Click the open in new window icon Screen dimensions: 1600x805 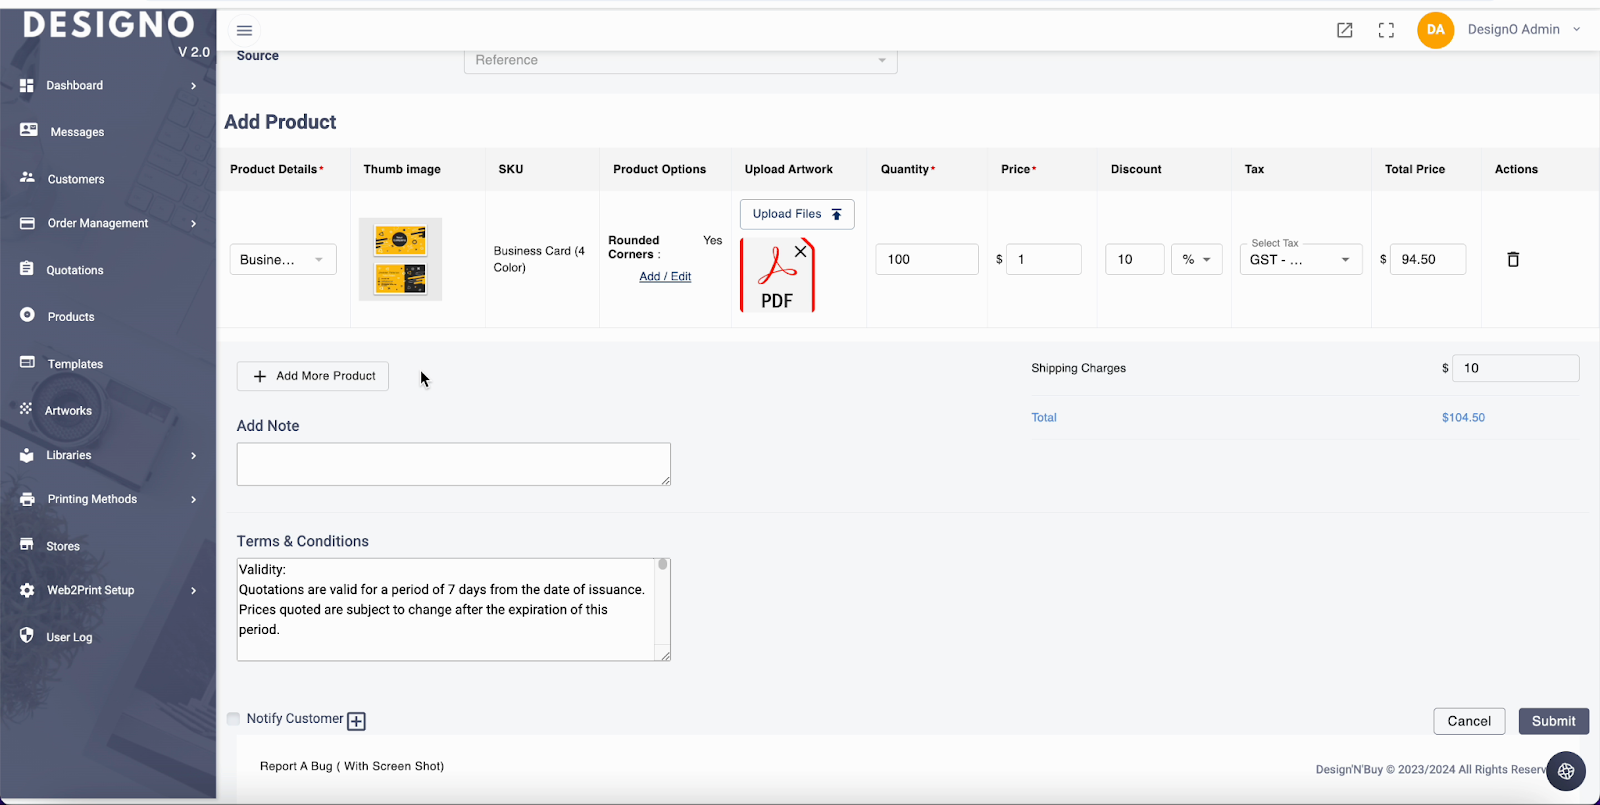[1345, 30]
